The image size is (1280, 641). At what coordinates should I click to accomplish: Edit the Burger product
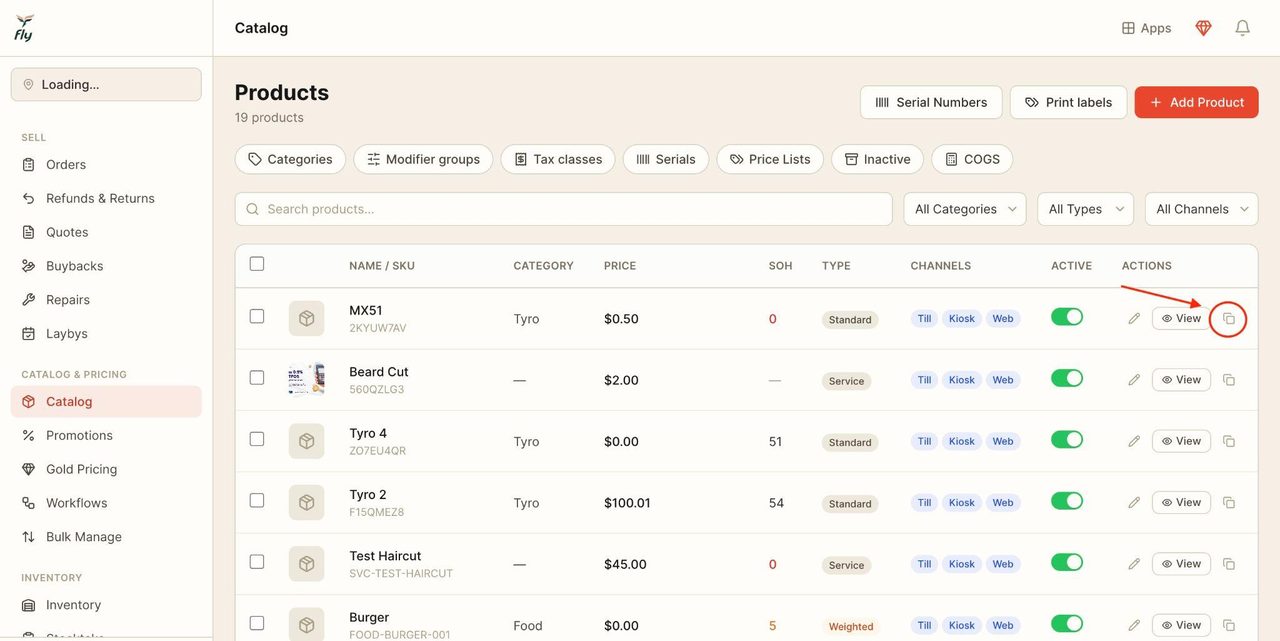click(x=1134, y=625)
